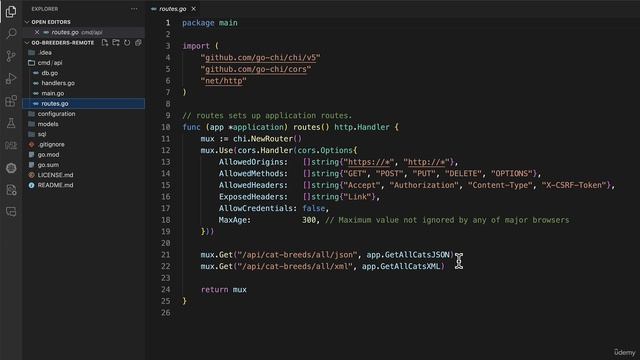Screen dimensions: 640x360
Task: Click line number 10 in gutter
Action: [166, 127]
